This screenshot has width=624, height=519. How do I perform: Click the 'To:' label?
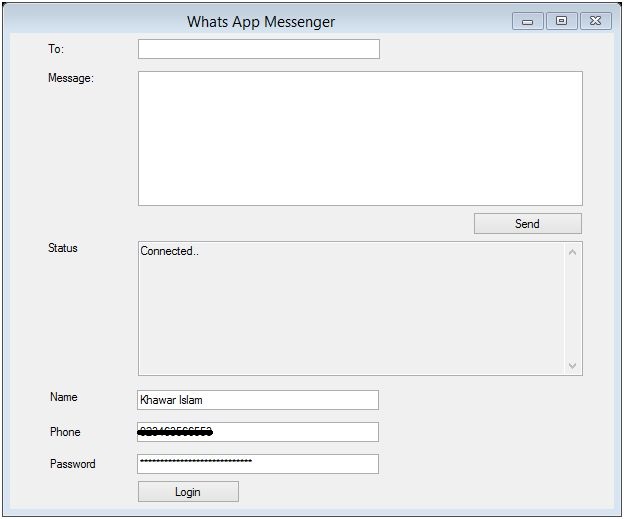(x=56, y=49)
